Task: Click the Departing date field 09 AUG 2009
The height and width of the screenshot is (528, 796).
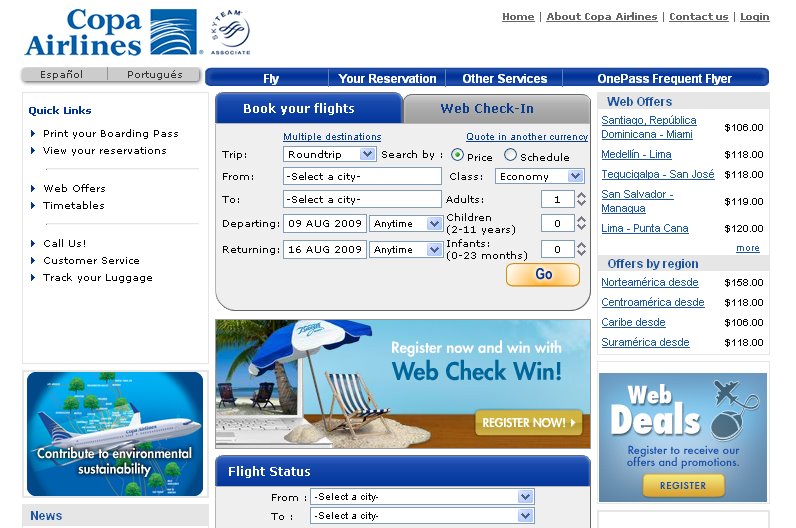Action: pos(324,223)
